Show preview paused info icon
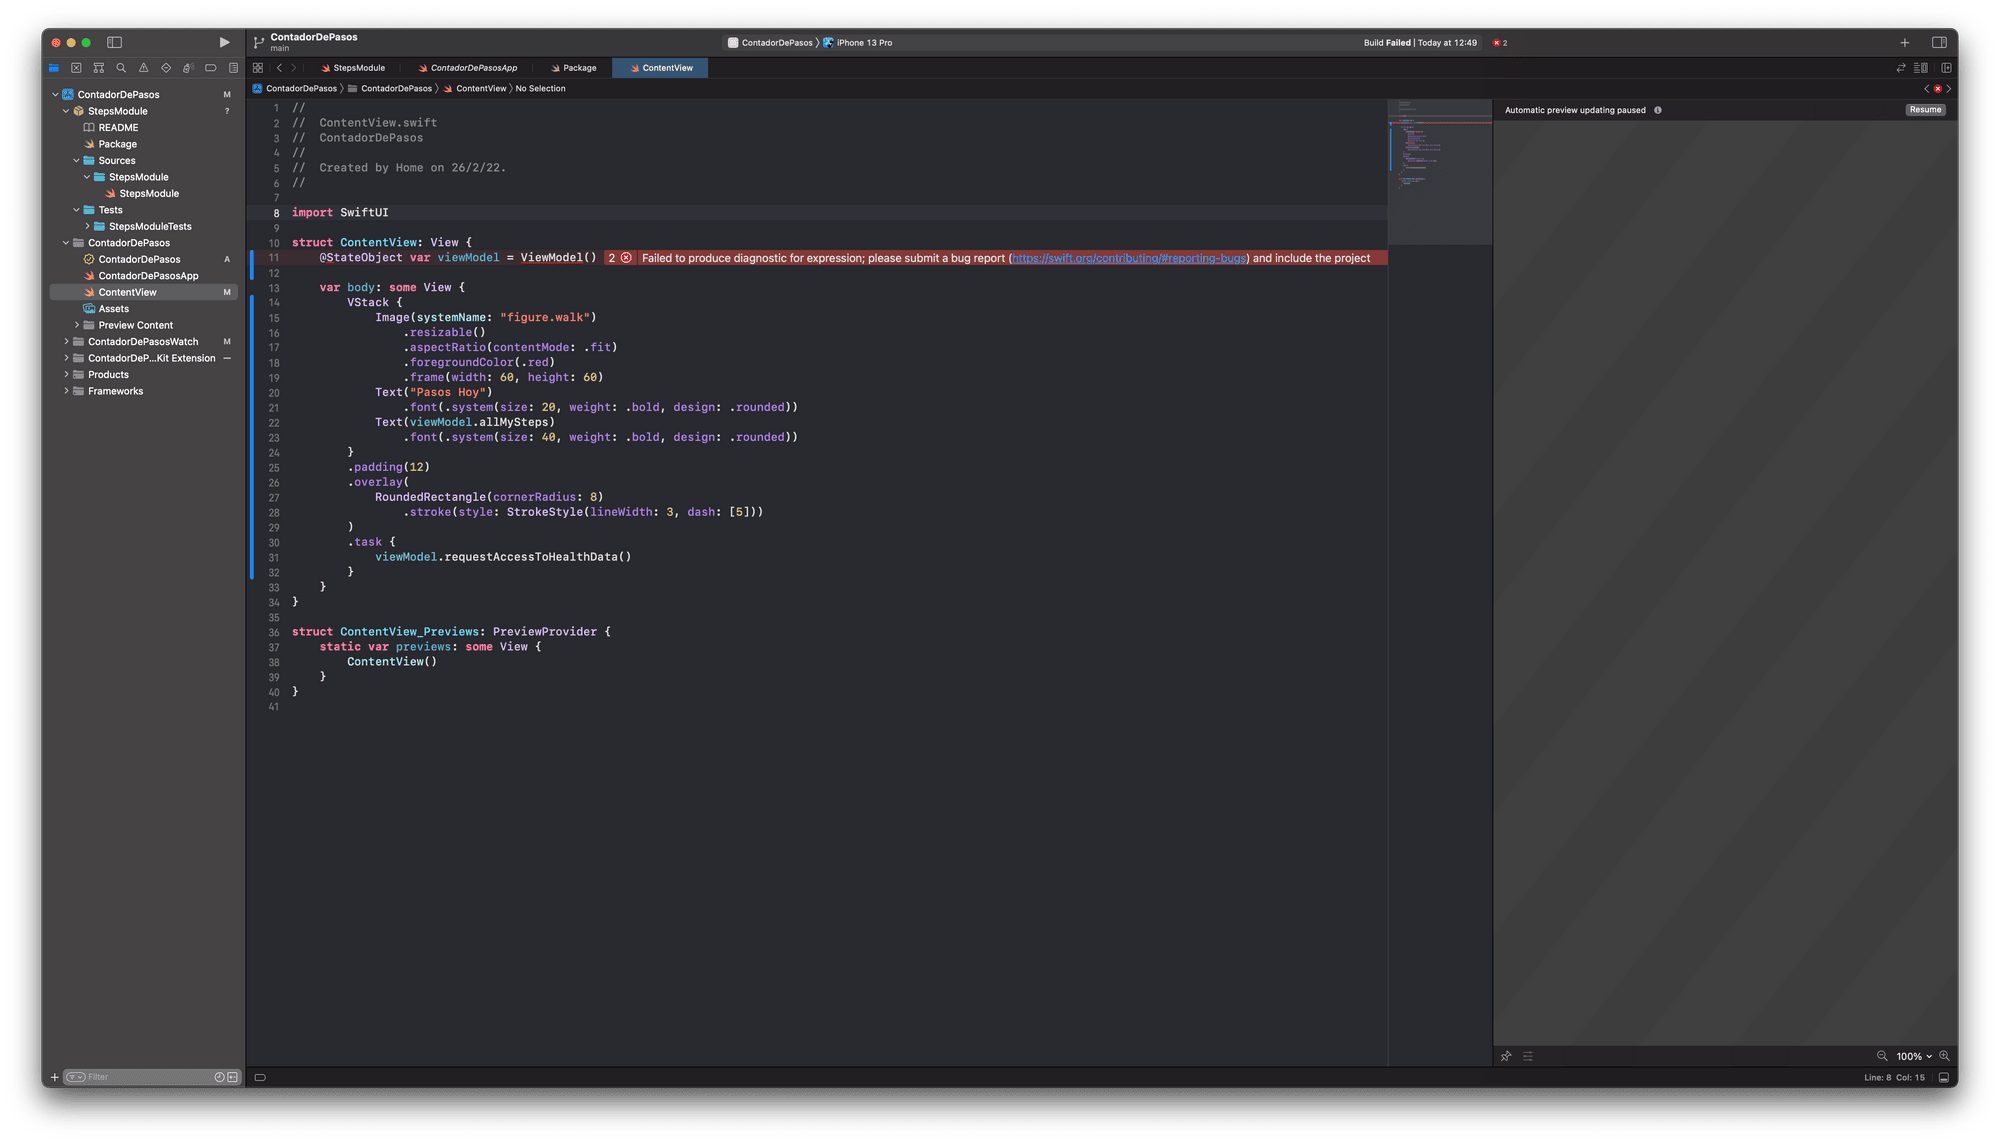Viewport: 2000px width, 1143px height. coord(1657,110)
